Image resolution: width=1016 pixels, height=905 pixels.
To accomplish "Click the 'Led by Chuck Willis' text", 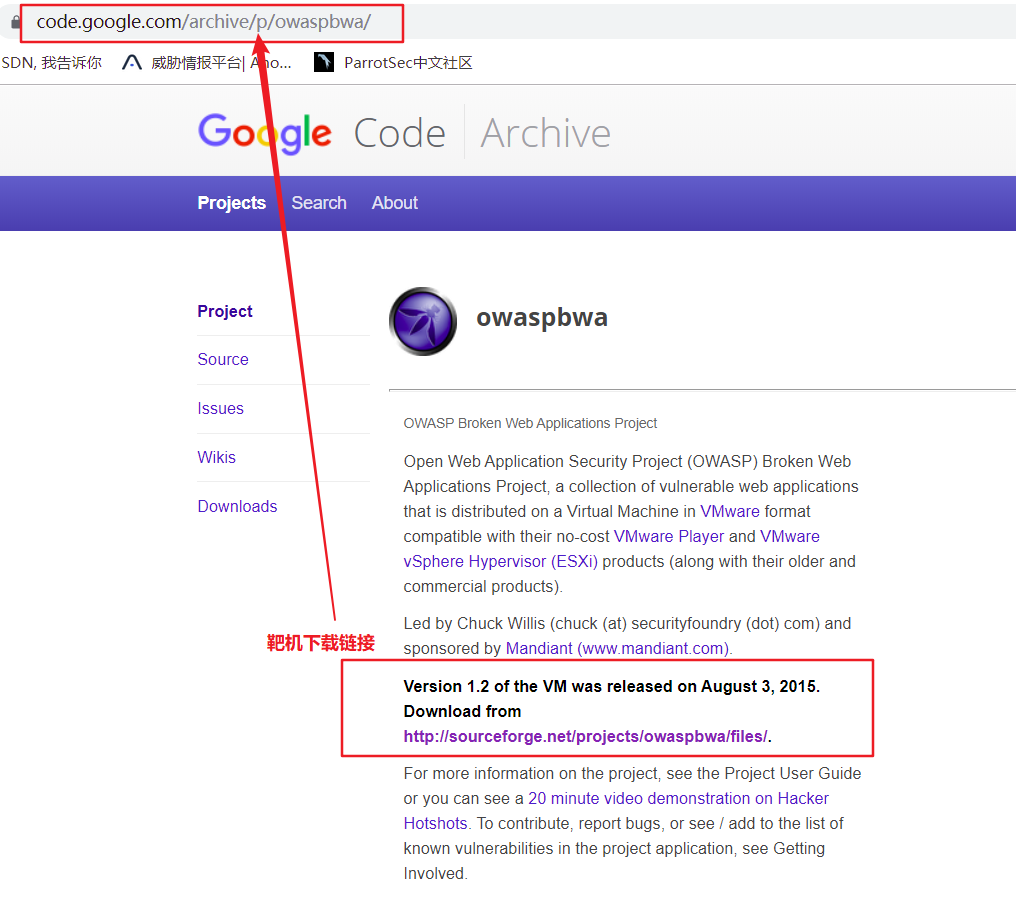I will coord(474,623).
